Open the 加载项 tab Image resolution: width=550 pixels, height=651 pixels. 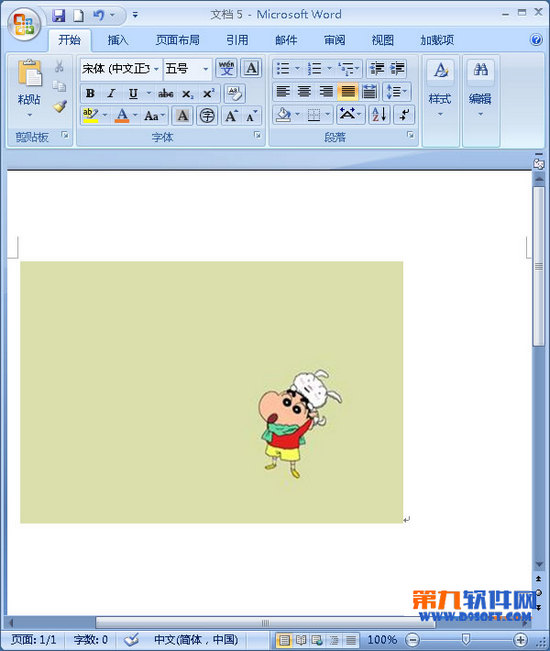coord(437,40)
